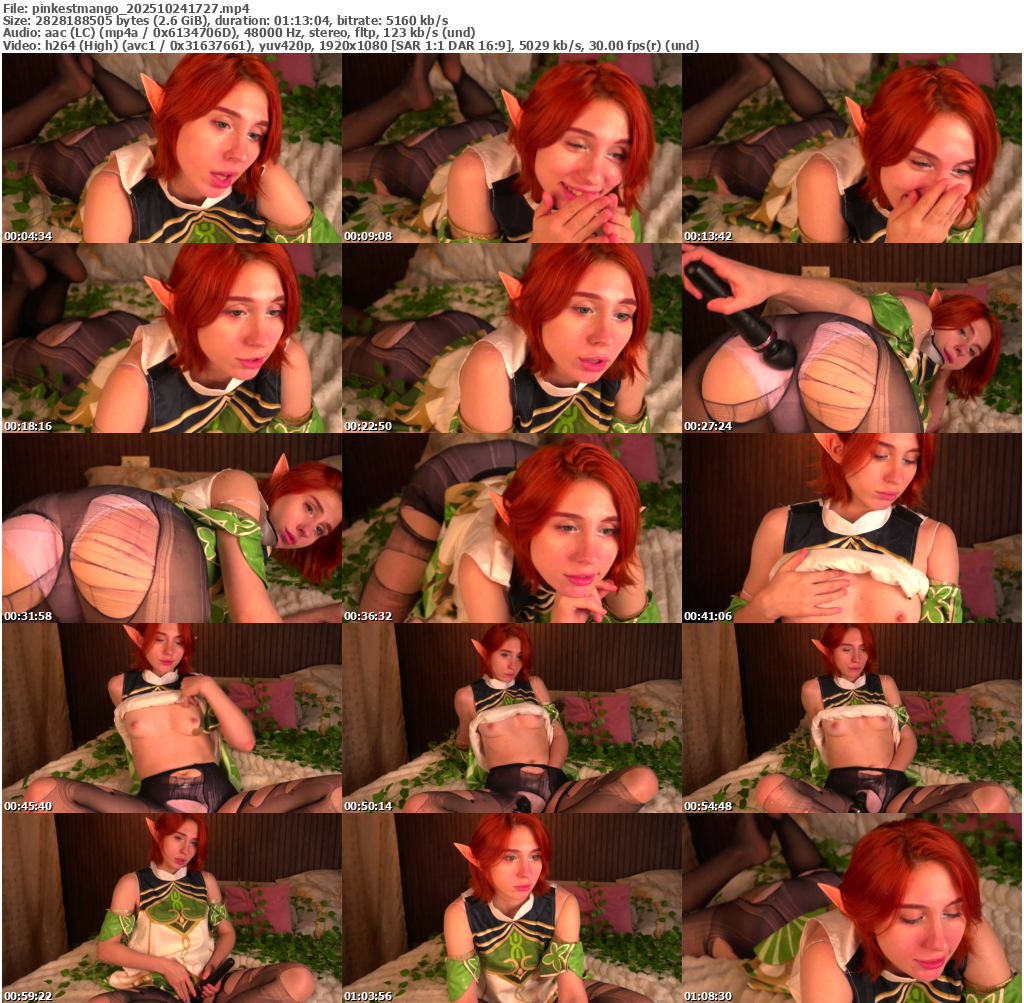The height and width of the screenshot is (1003, 1024).
Task: Choose the frame thumbnail stamped 00:22:50
Action: click(x=511, y=338)
